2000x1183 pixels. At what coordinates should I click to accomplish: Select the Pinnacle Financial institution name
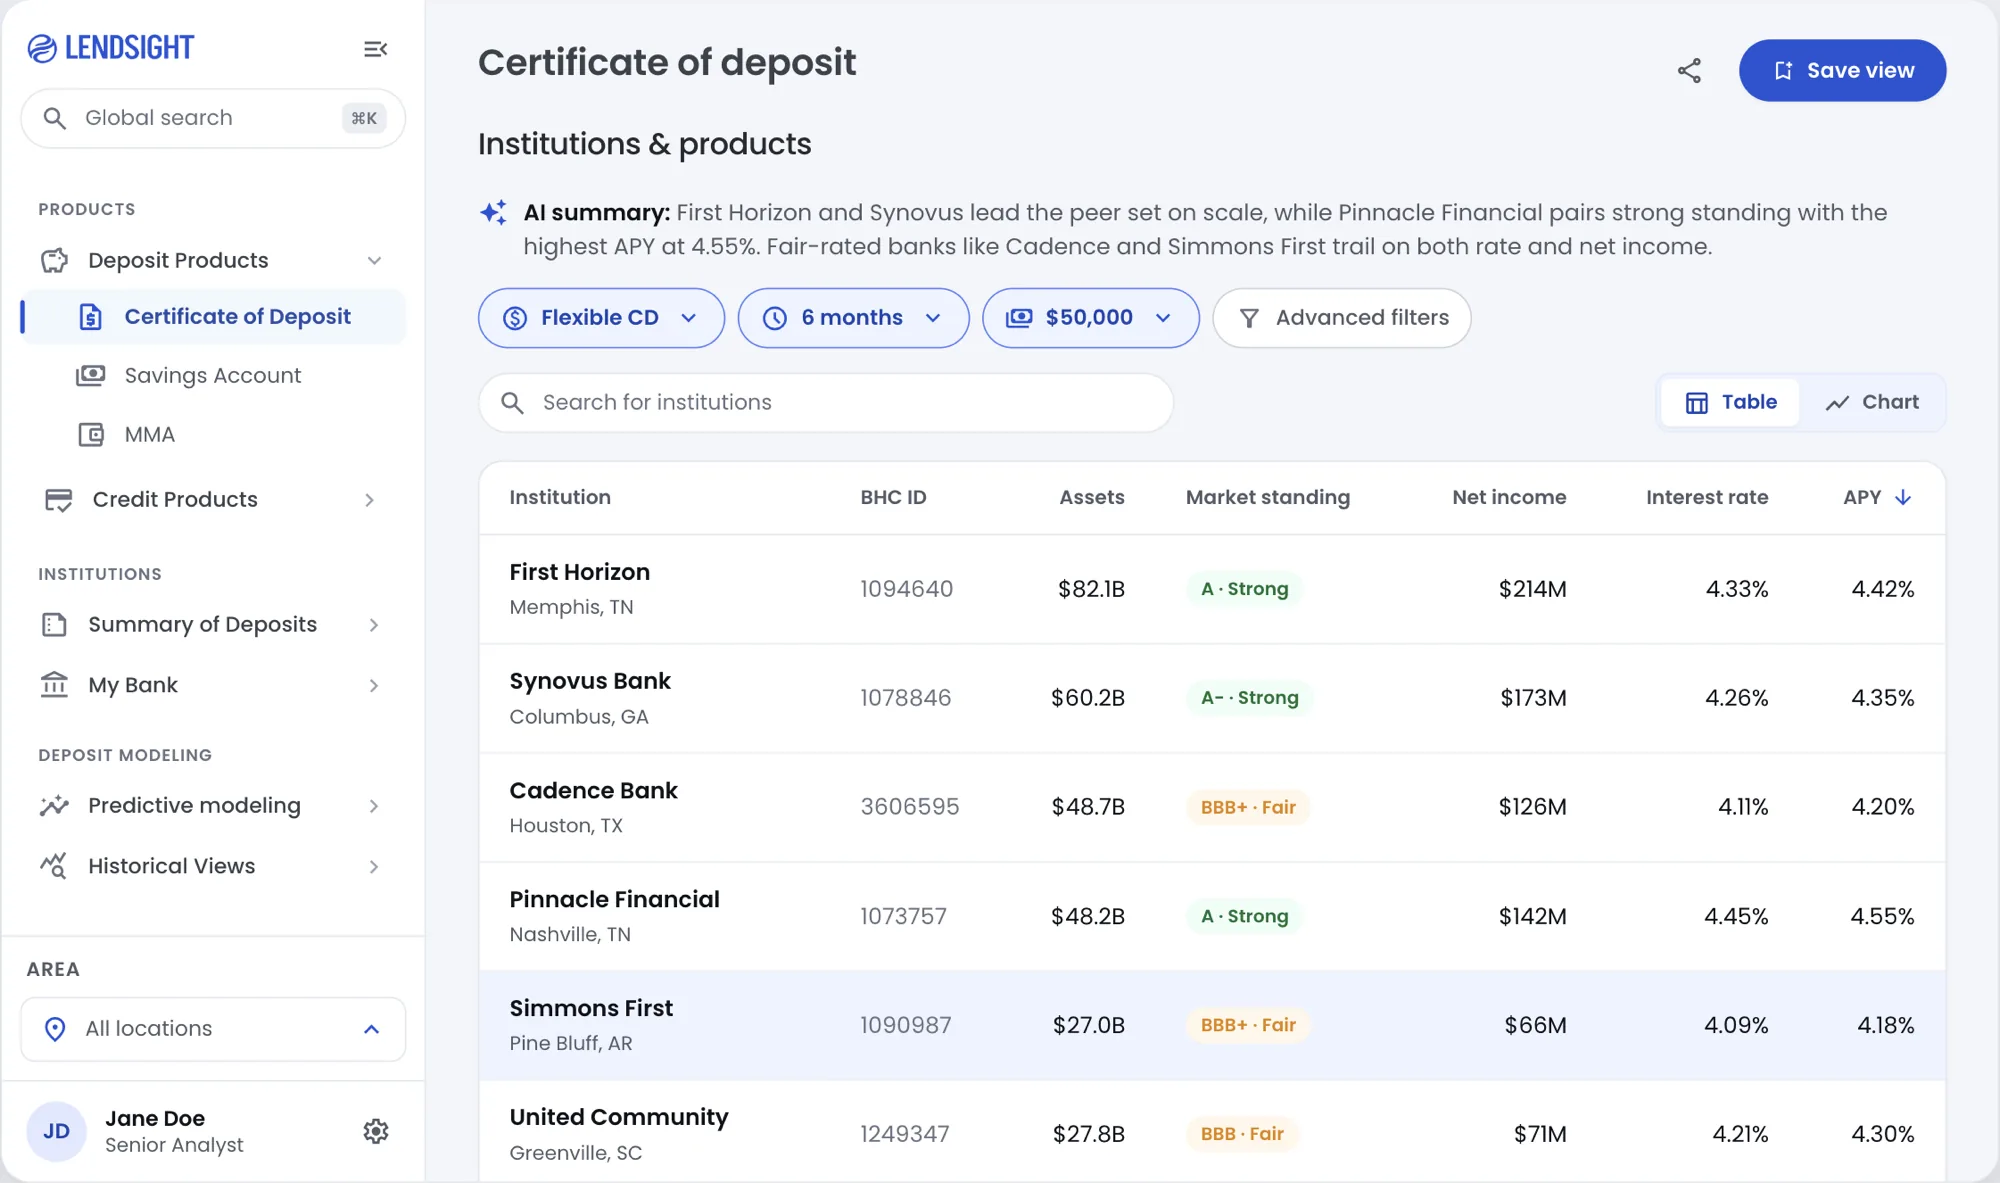(614, 899)
